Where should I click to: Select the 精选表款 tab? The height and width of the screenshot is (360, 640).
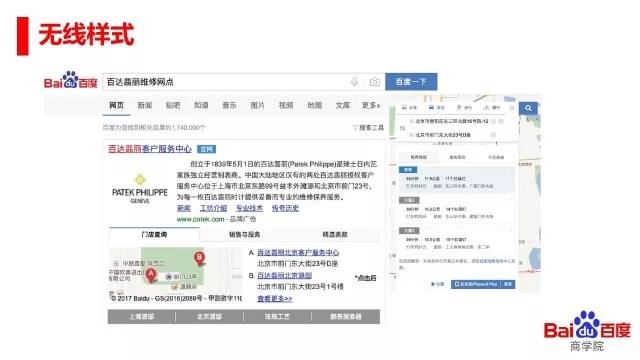click(x=335, y=234)
